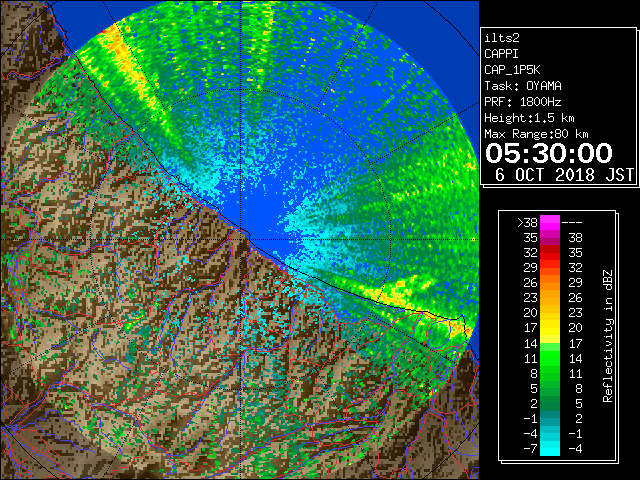640x480 pixels.
Task: Select the 'Task: OYAMA' line
Action: 523,86
